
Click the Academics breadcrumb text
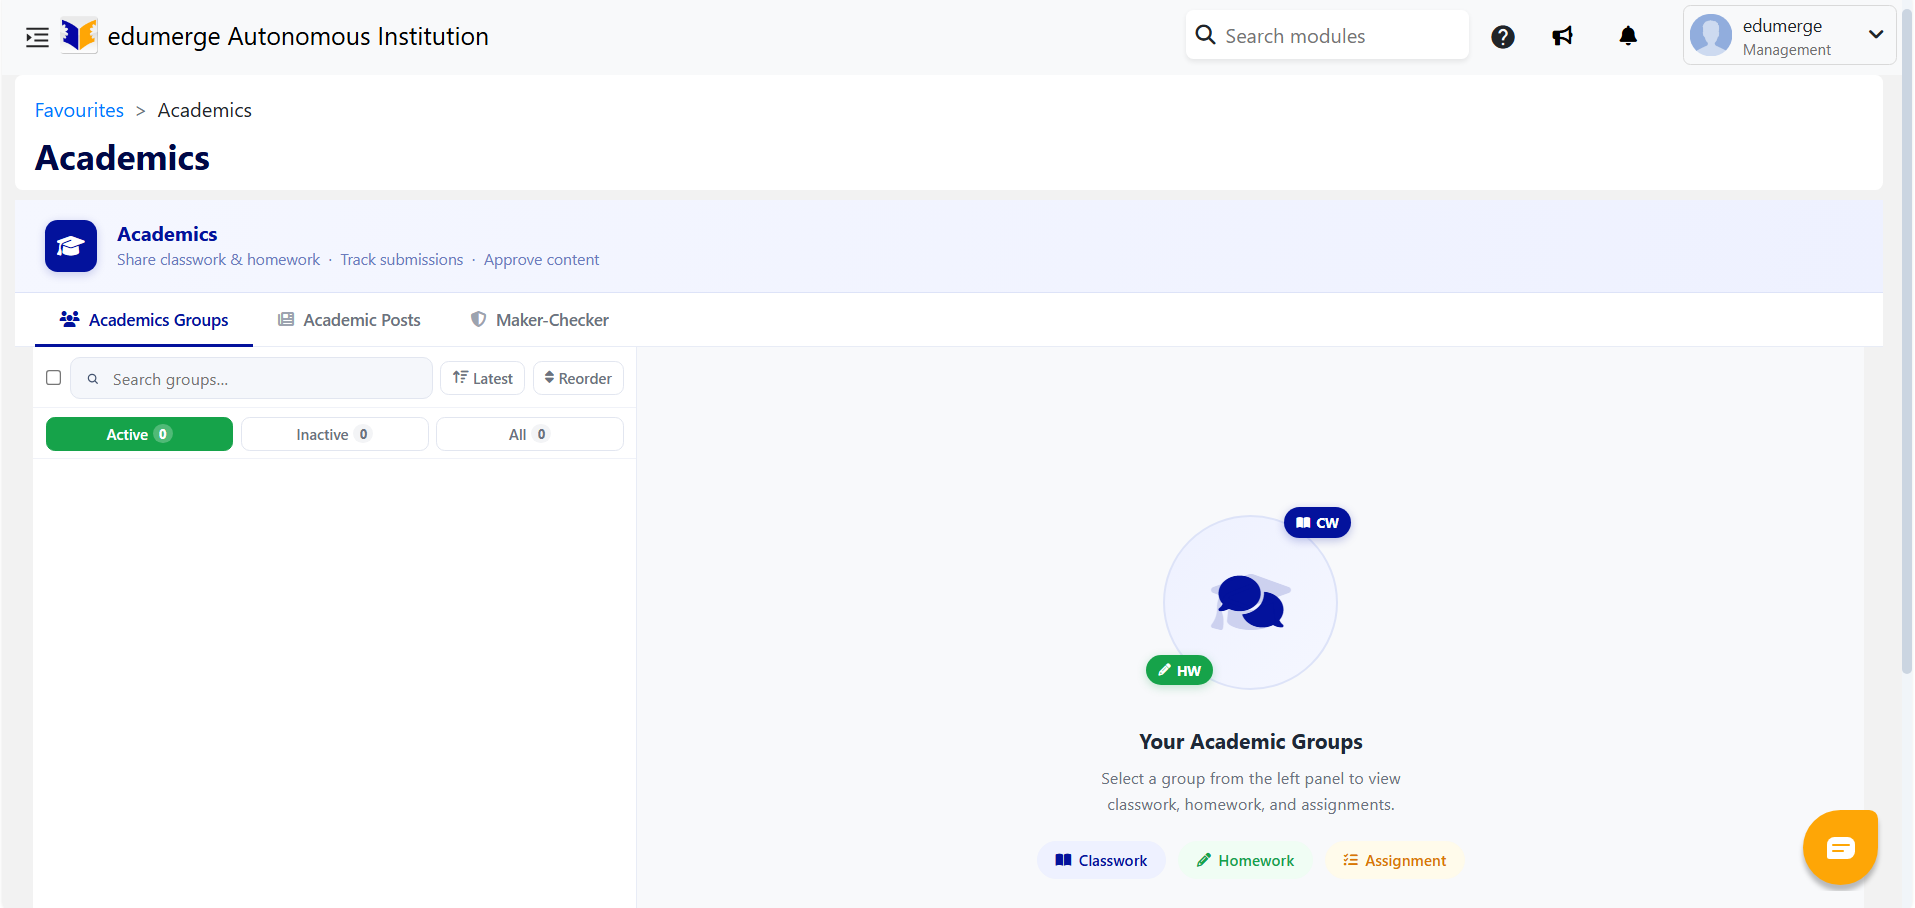(x=205, y=110)
